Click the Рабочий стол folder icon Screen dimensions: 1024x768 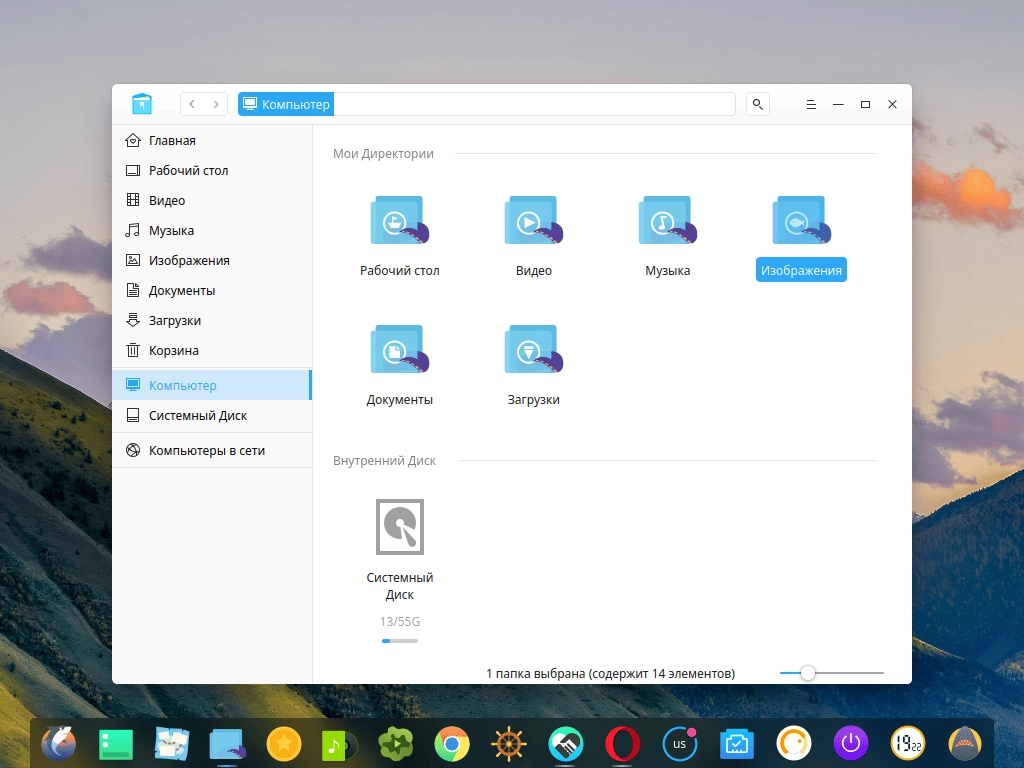coord(400,220)
